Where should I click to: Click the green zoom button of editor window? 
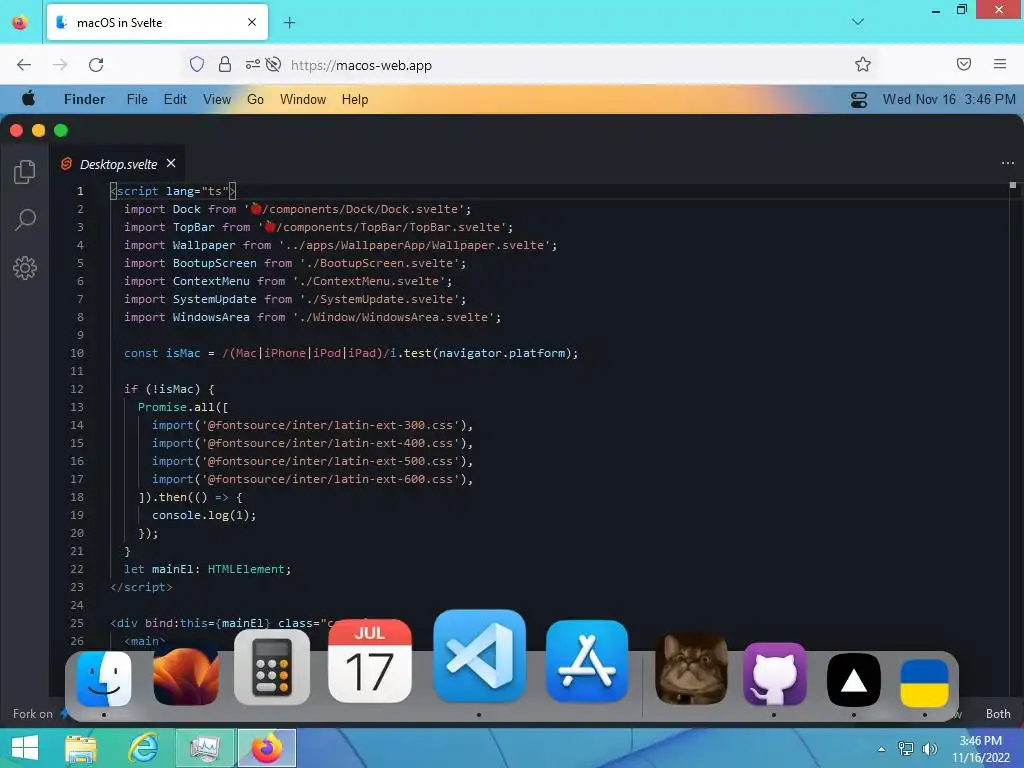tap(61, 131)
